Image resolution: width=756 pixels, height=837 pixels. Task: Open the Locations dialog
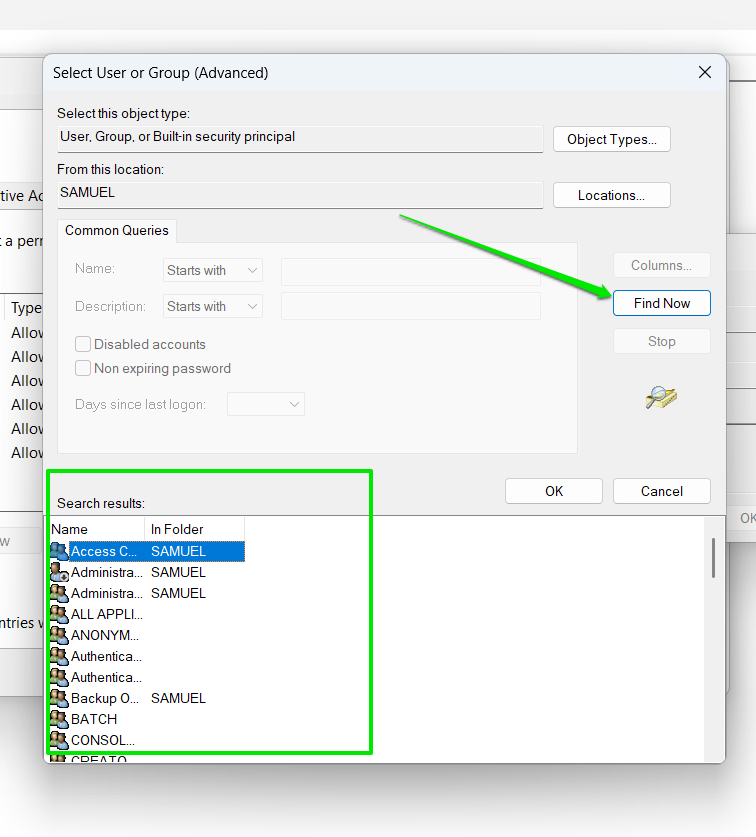pos(612,195)
